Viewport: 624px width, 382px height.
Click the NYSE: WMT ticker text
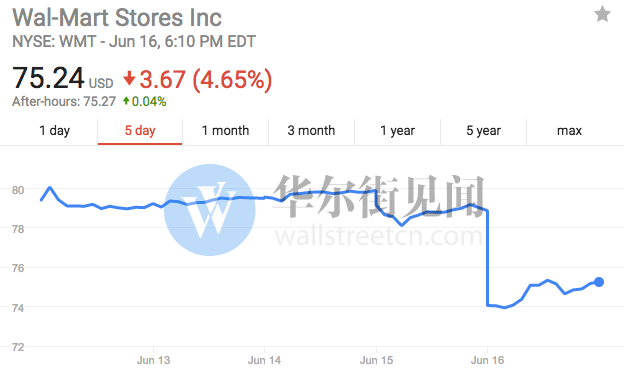[54, 41]
